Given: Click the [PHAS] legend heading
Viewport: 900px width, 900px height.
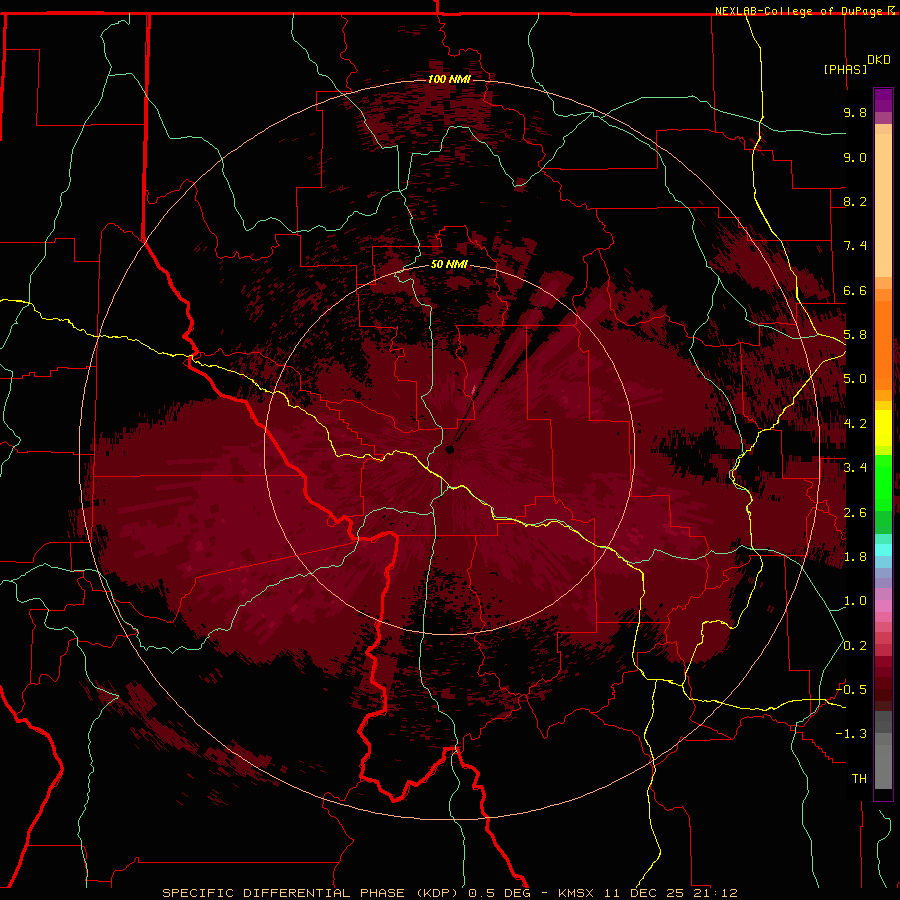Looking at the screenshot, I should [x=845, y=69].
